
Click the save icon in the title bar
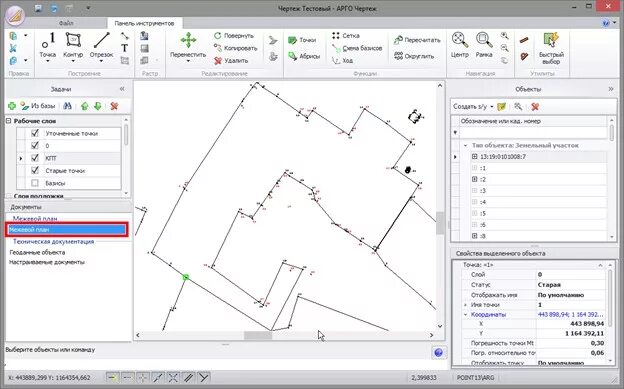(38, 8)
